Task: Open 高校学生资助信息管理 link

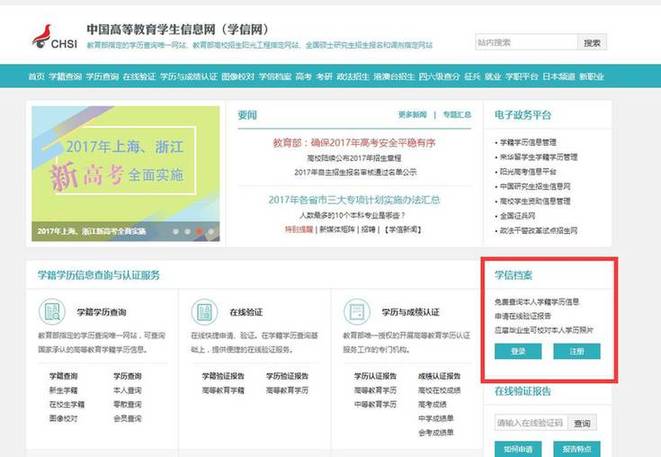Action: [x=535, y=201]
